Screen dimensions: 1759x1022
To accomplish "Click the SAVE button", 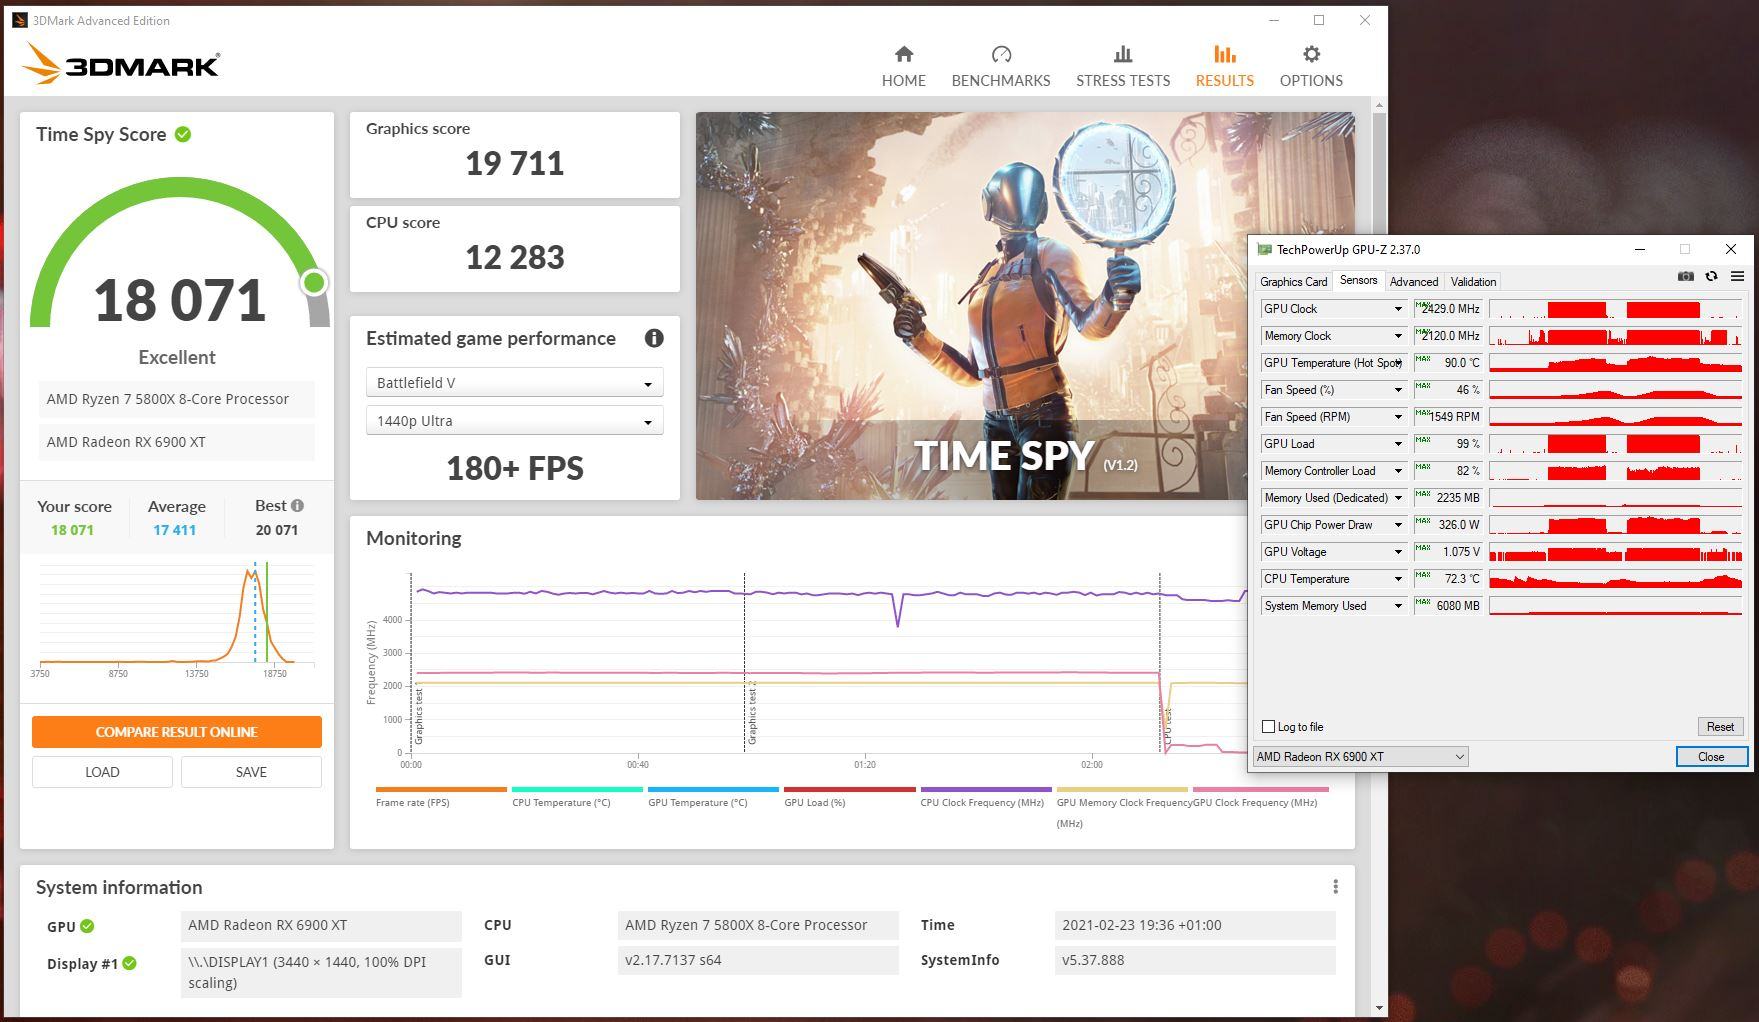I will click(251, 772).
